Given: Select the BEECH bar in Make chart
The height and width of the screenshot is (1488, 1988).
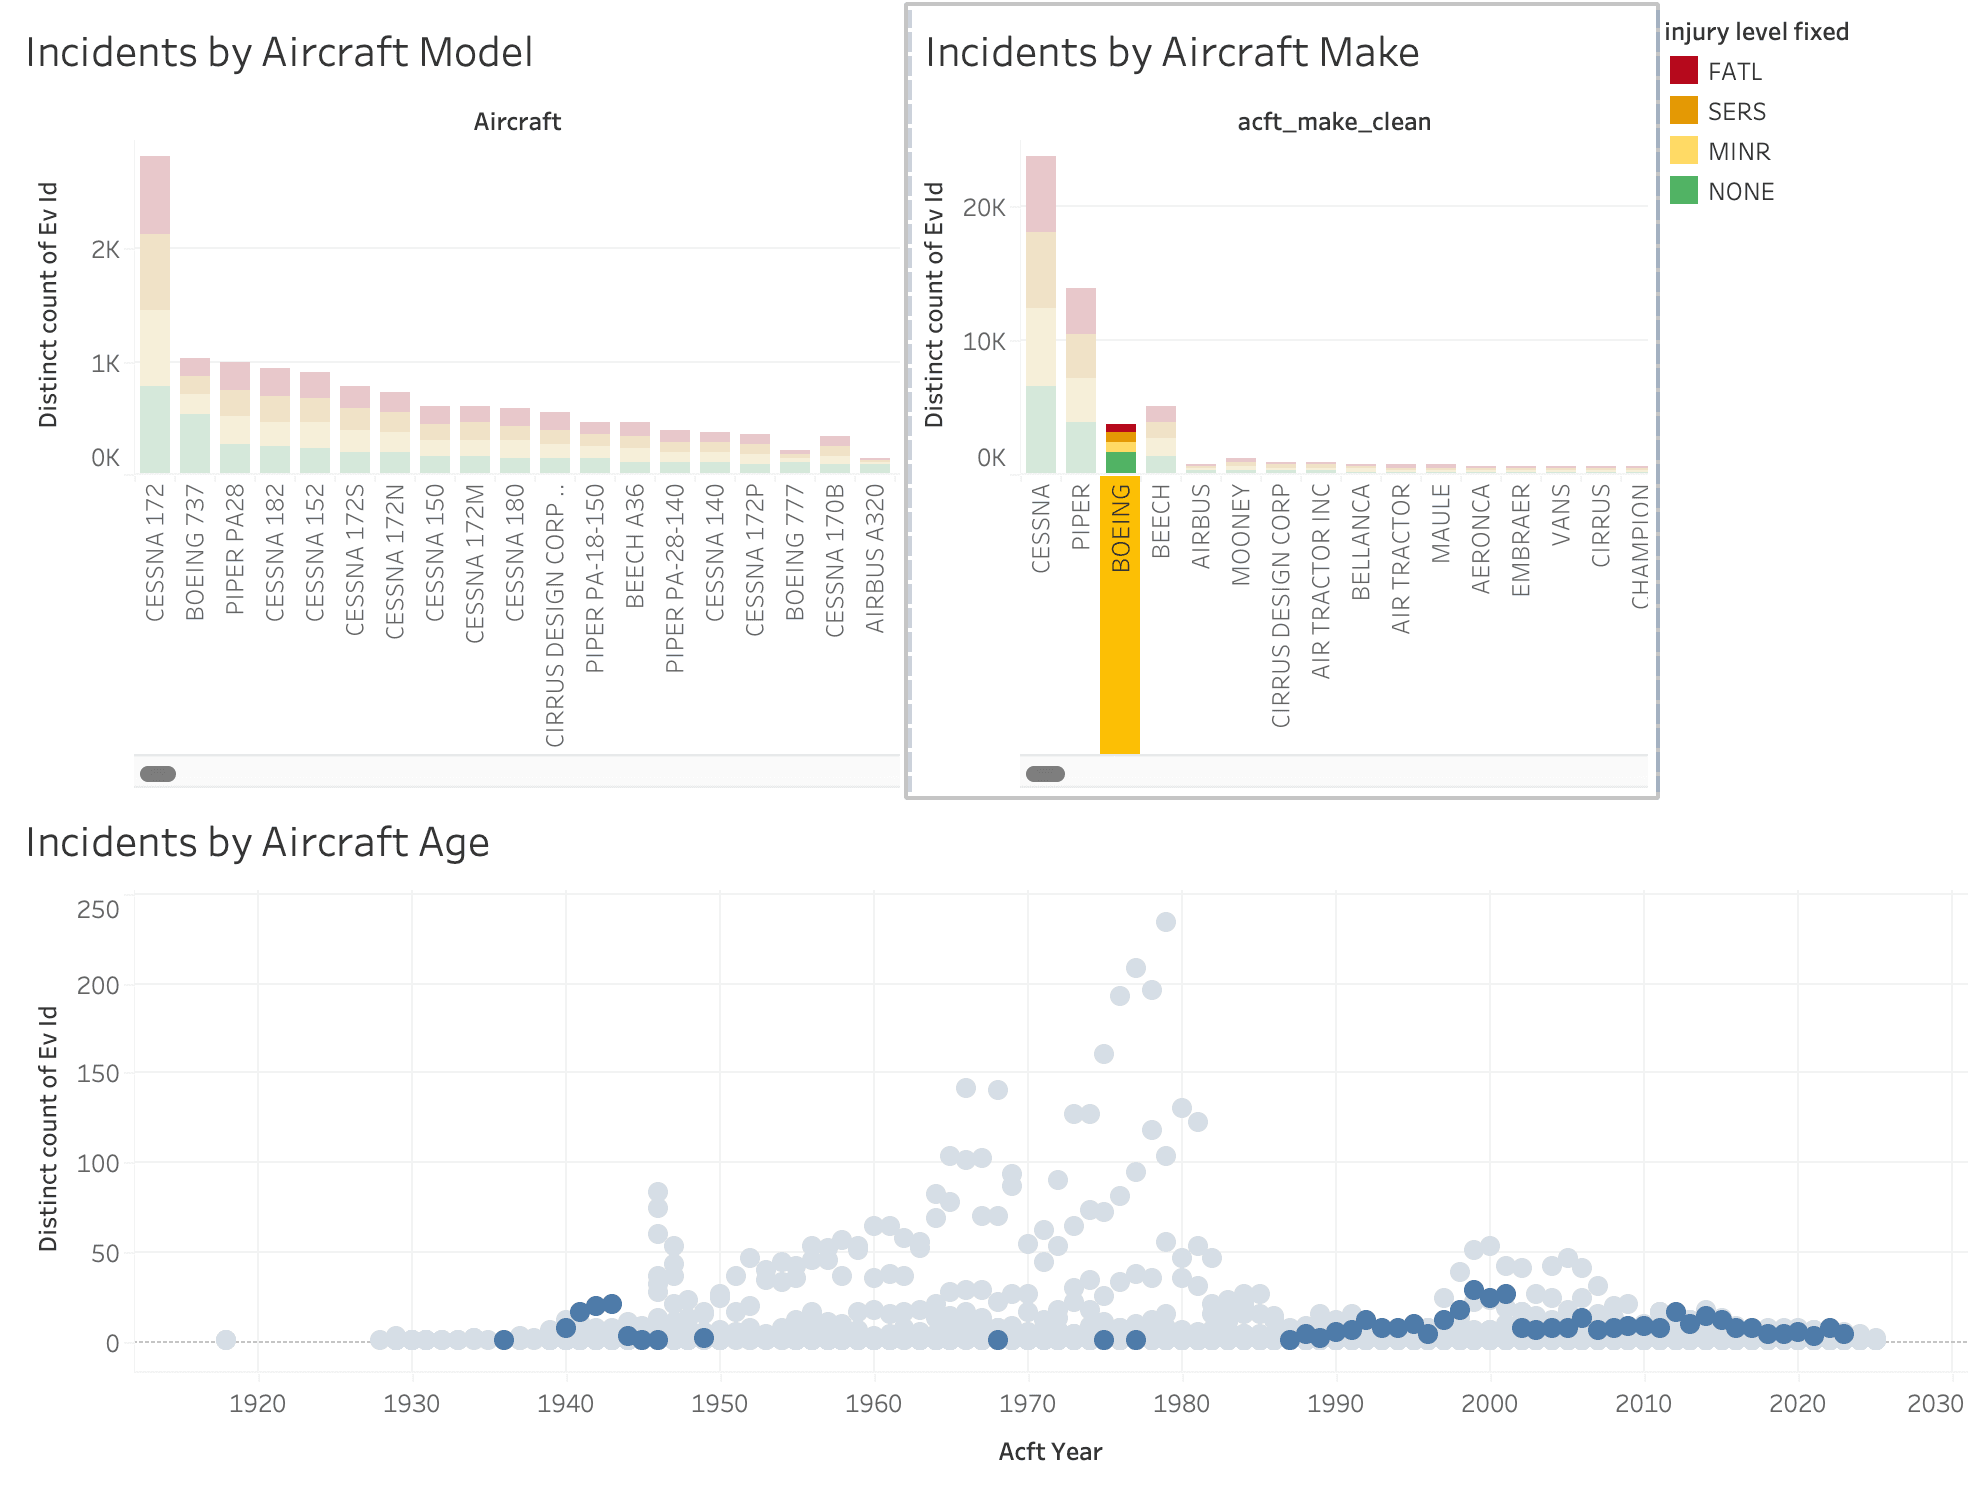Looking at the screenshot, I should coord(1161,439).
